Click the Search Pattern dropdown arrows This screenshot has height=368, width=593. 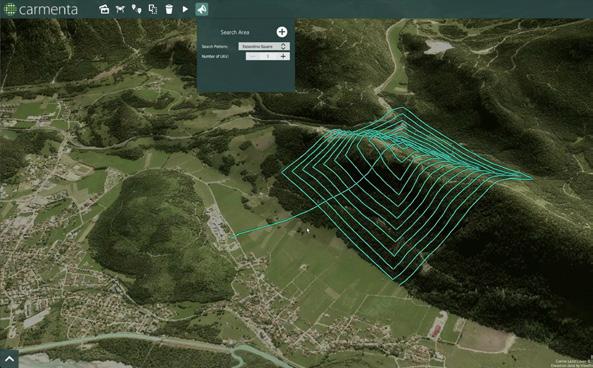(283, 46)
